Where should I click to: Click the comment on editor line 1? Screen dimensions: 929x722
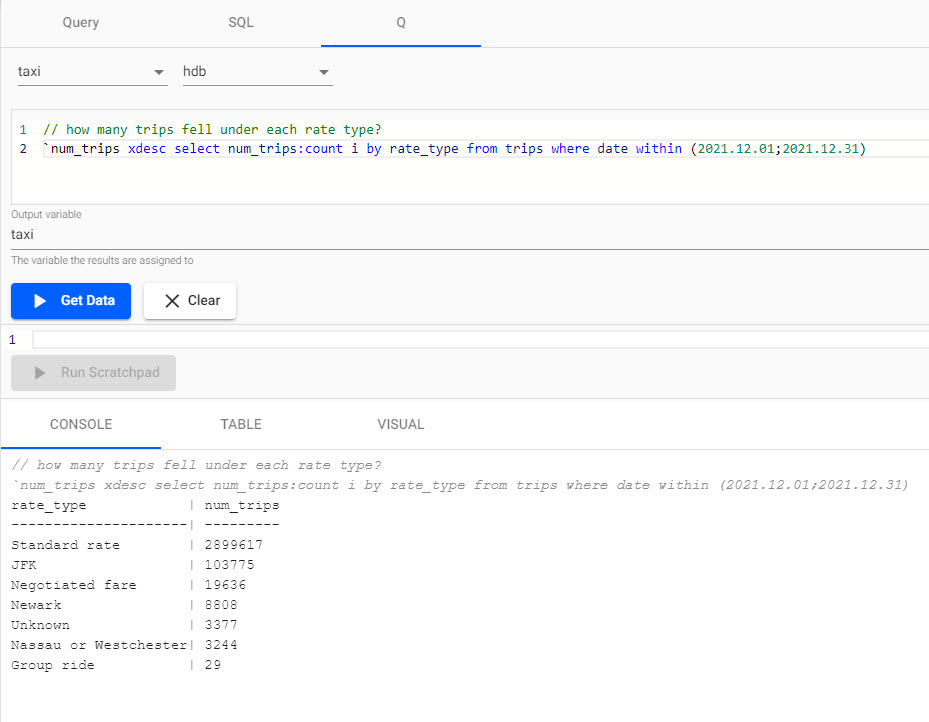pyautogui.click(x=212, y=130)
